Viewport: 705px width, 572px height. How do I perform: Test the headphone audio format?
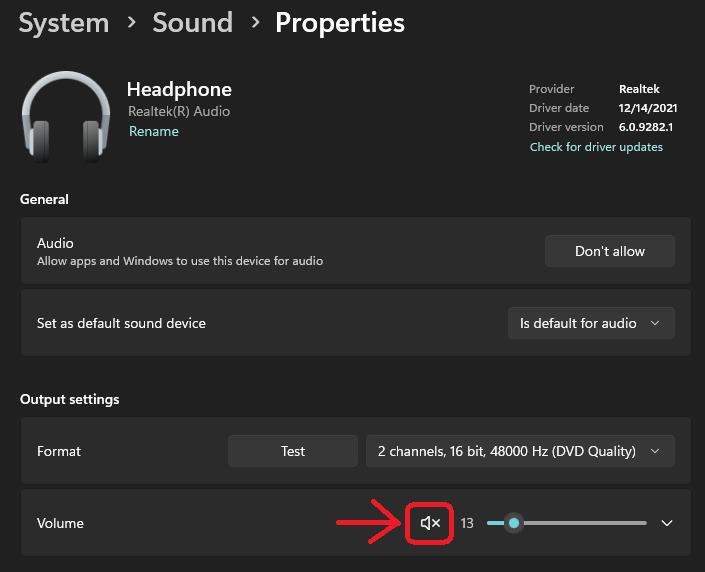(x=292, y=451)
